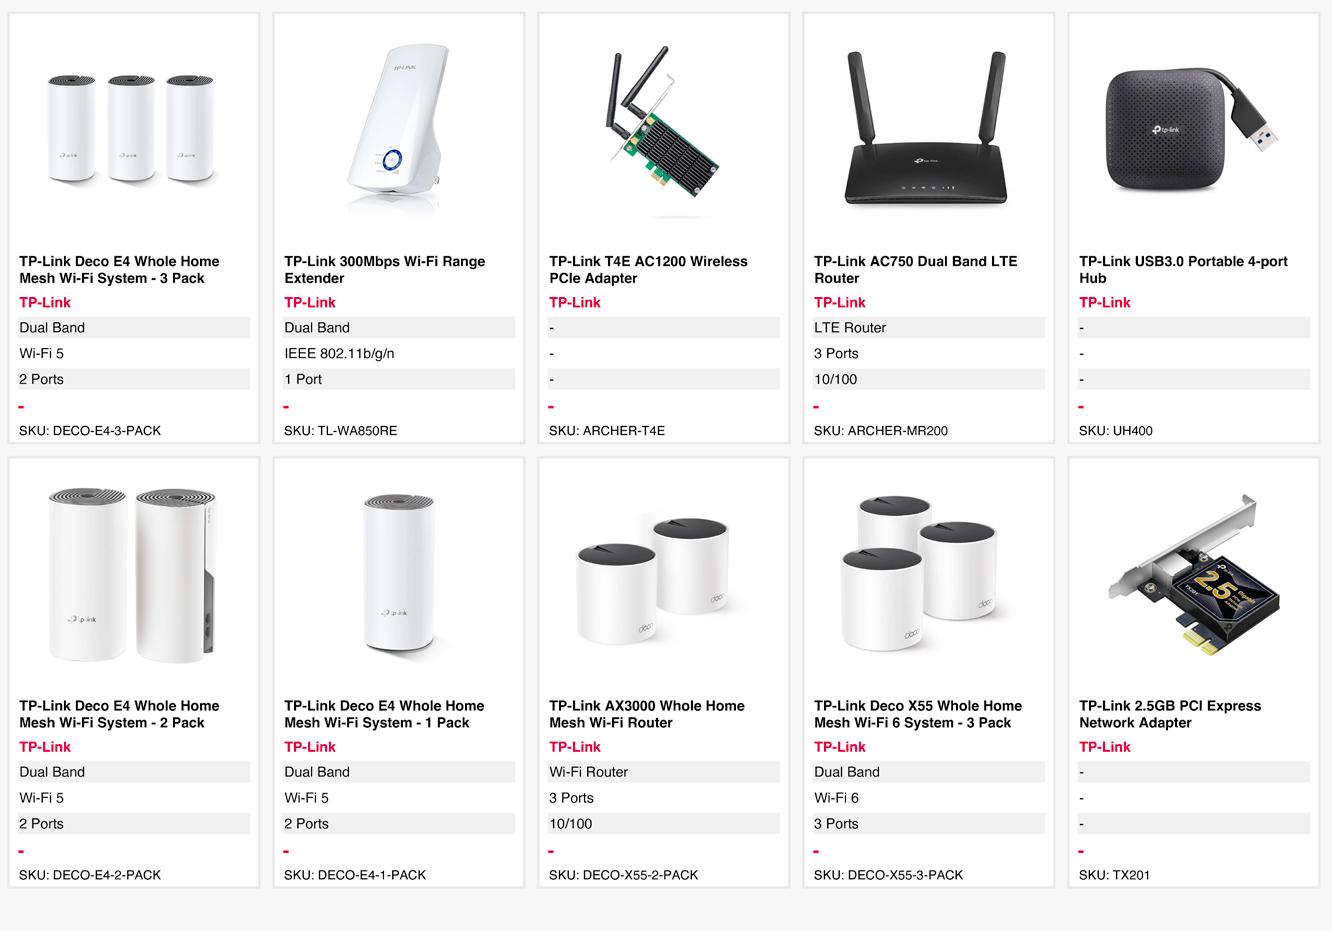Click TP-Link brand link under Range Extender
This screenshot has width=1332, height=931.
[309, 303]
